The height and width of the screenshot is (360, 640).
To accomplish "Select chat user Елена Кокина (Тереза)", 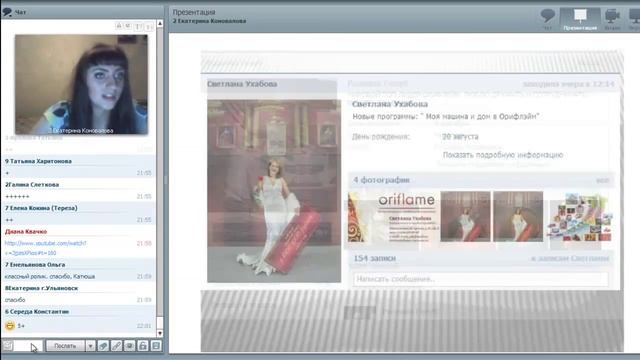I will click(x=41, y=208).
